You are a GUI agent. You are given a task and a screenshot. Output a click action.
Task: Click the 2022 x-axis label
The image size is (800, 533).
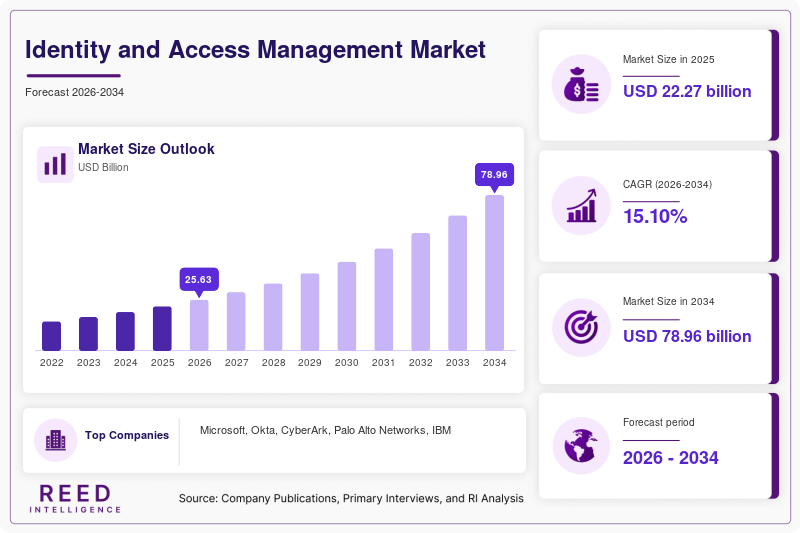52,363
